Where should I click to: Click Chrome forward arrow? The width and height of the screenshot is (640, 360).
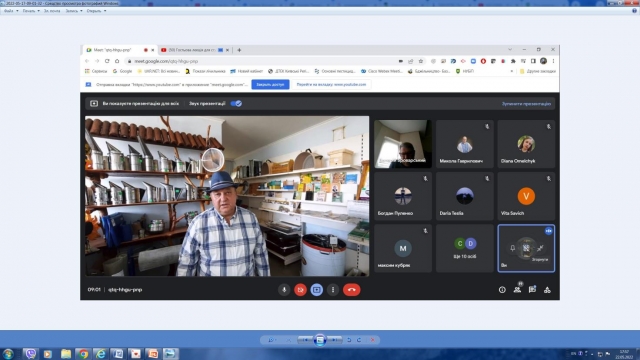pyautogui.click(x=97, y=61)
